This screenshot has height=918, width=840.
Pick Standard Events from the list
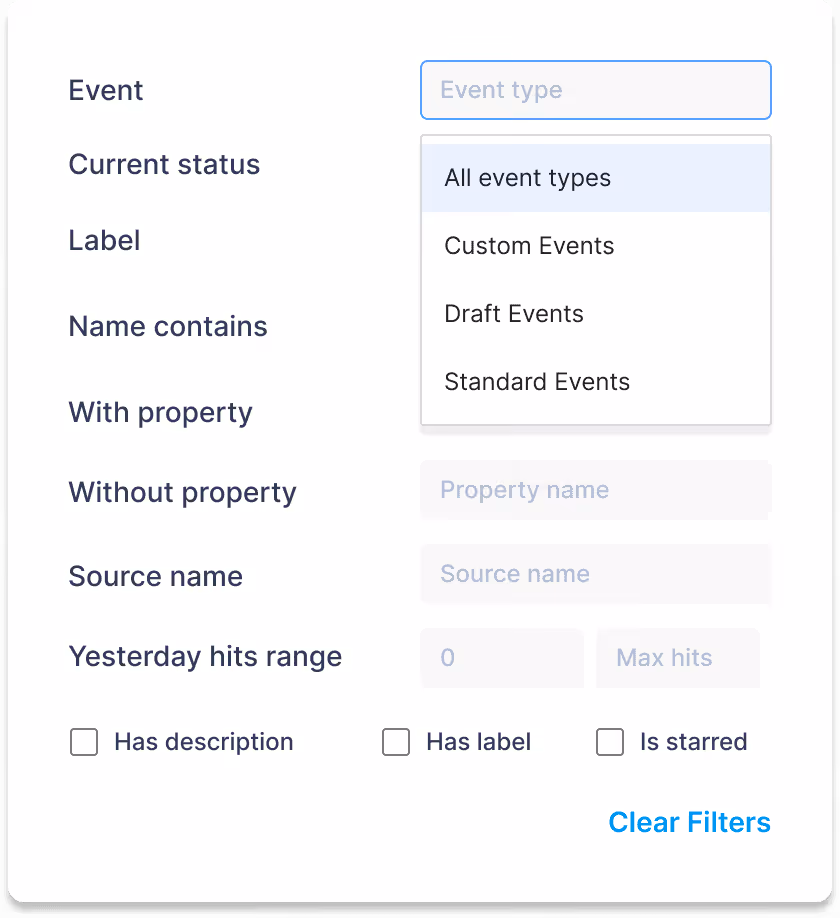pyautogui.click(x=536, y=381)
